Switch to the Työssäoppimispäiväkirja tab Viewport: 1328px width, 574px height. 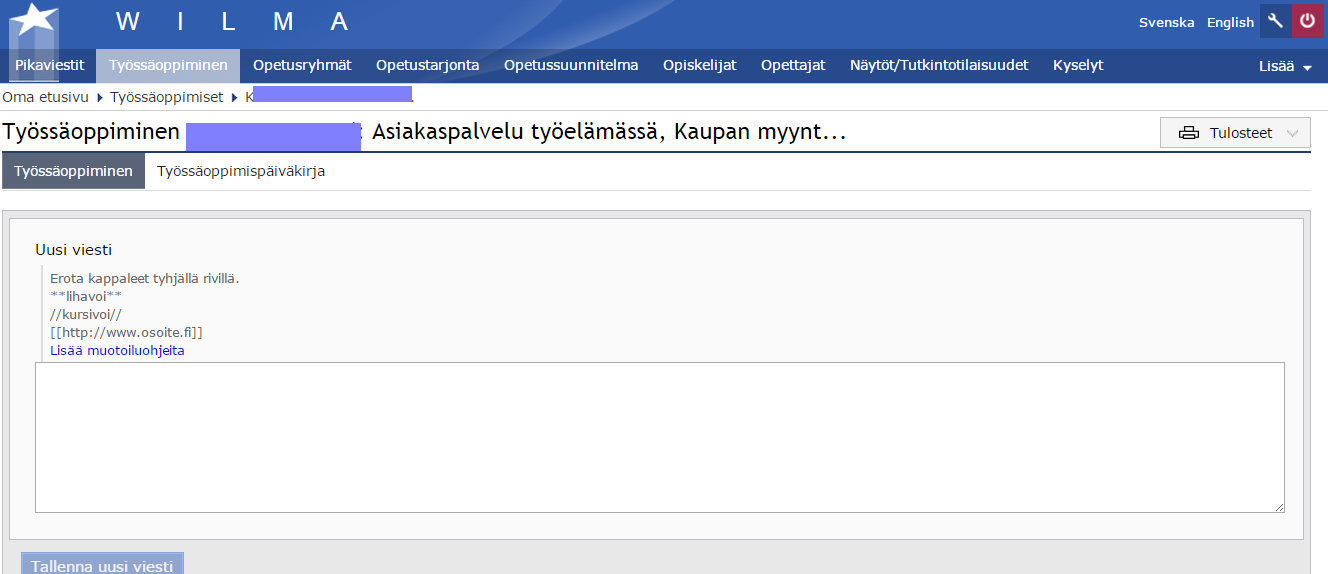tap(241, 171)
